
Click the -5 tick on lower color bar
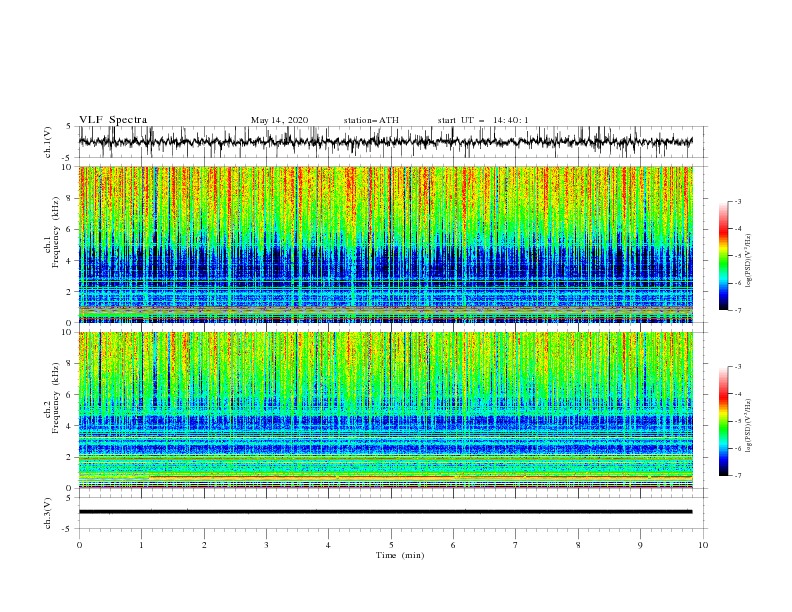pyautogui.click(x=737, y=421)
